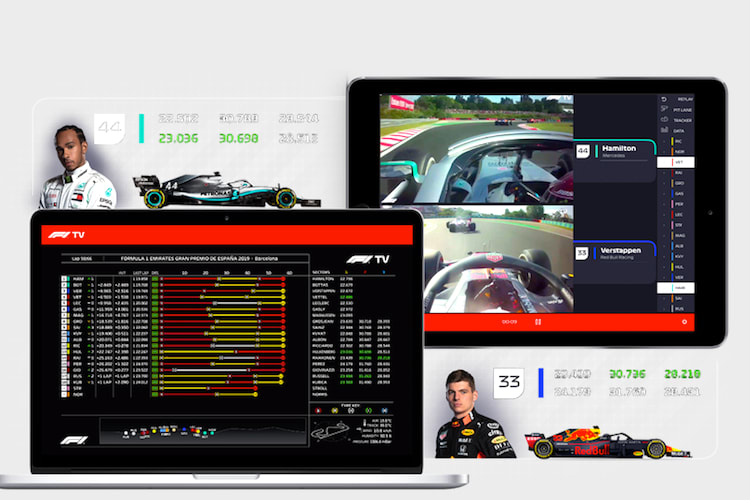Click the circuit track map on laptop

tap(330, 432)
